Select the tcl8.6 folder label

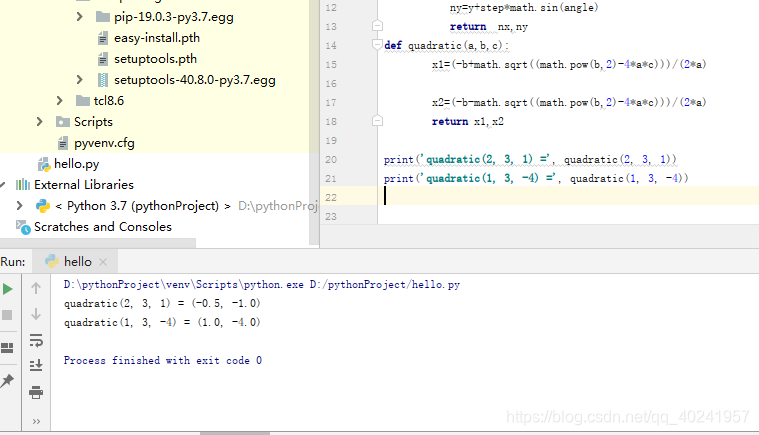(x=109, y=101)
